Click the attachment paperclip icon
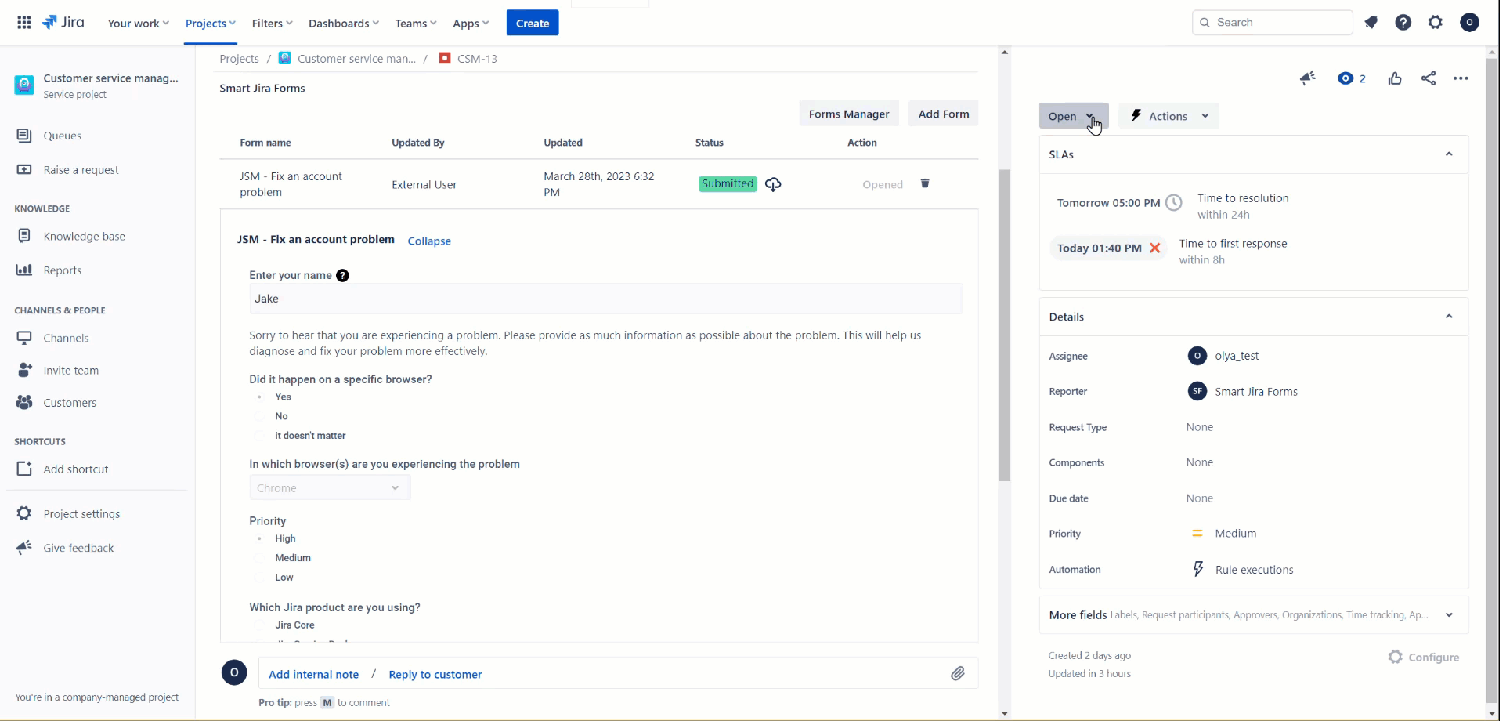1500x721 pixels. [x=957, y=673]
